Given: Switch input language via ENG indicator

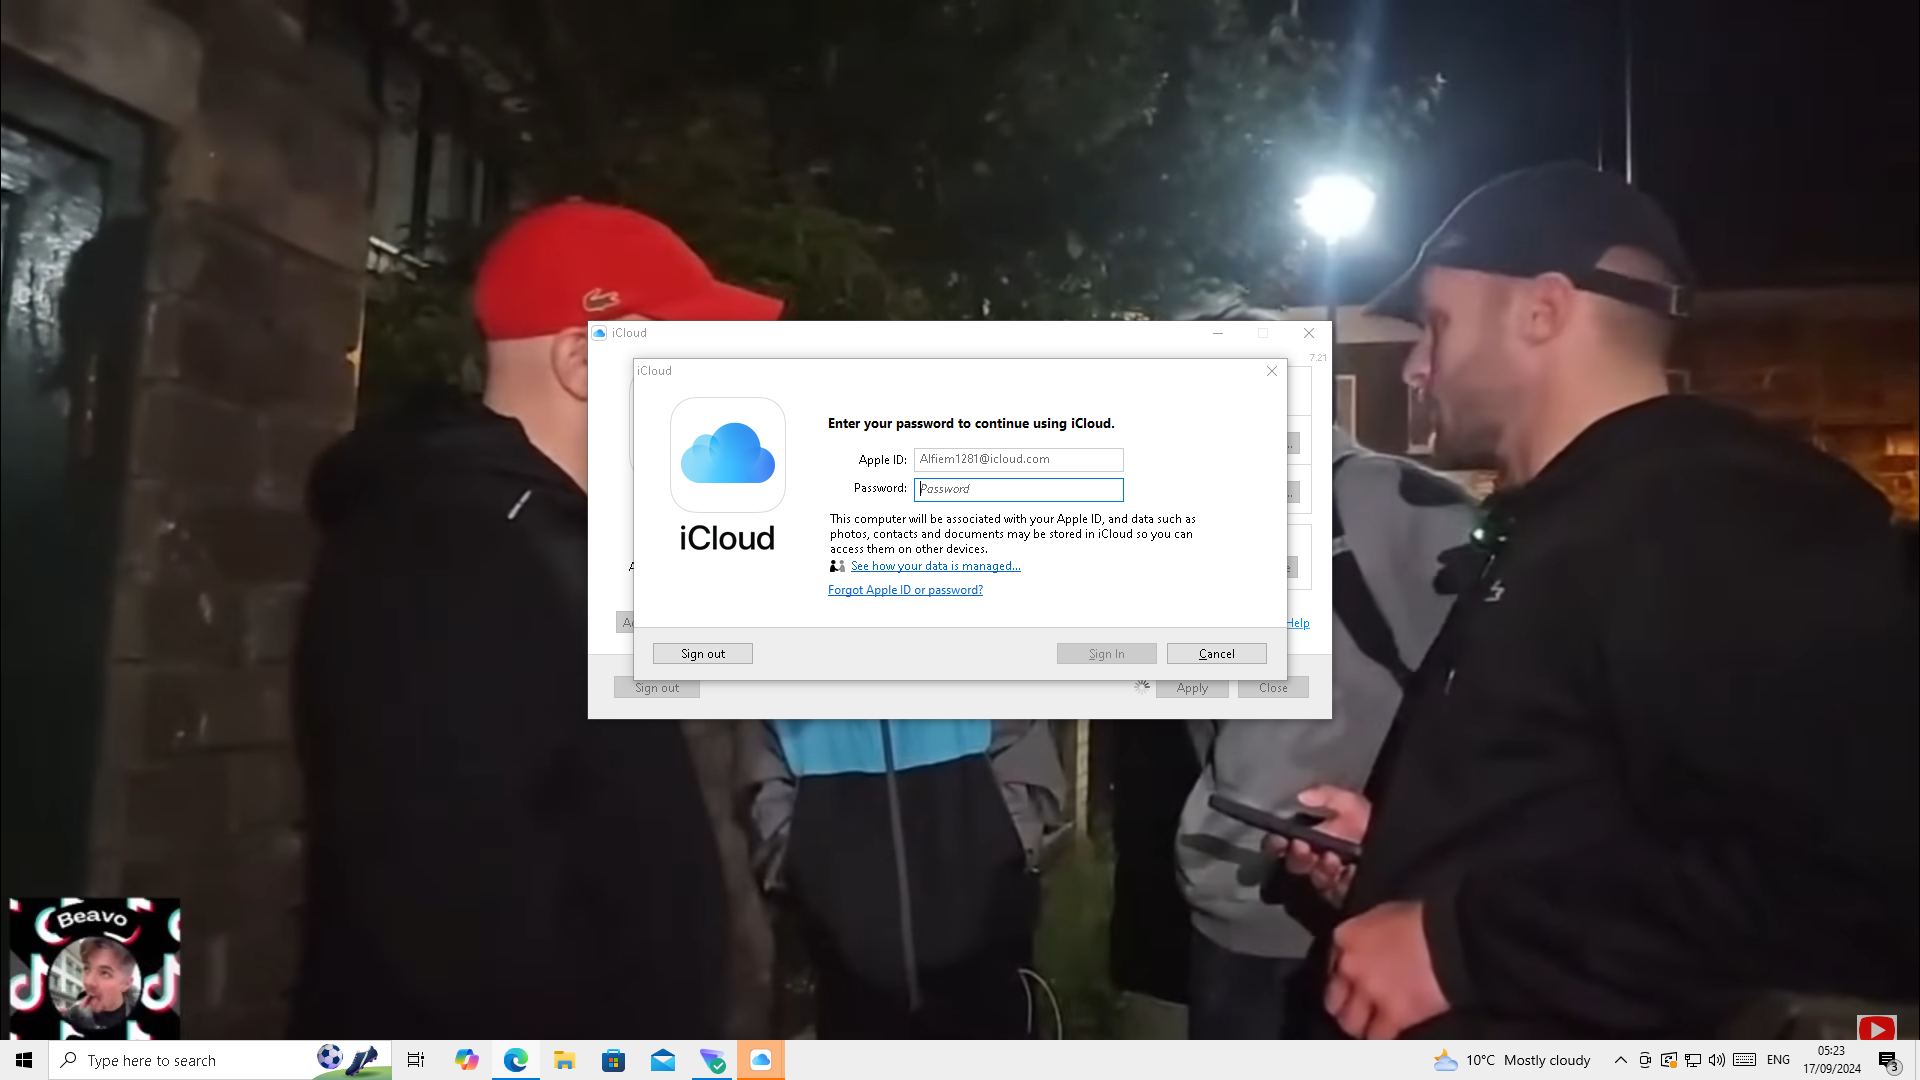Looking at the screenshot, I should pos(1778,1060).
